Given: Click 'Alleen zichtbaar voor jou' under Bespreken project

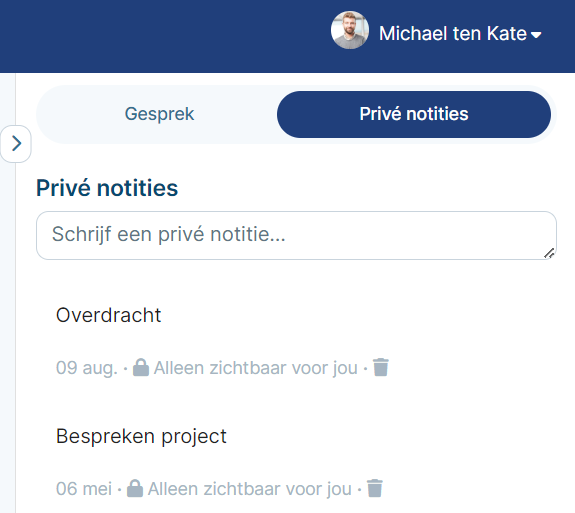Looking at the screenshot, I should pyautogui.click(x=250, y=489).
